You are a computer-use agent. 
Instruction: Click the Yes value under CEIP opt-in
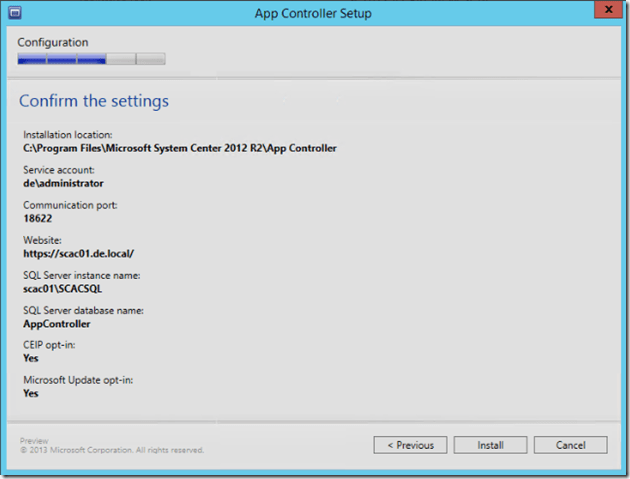click(31, 358)
